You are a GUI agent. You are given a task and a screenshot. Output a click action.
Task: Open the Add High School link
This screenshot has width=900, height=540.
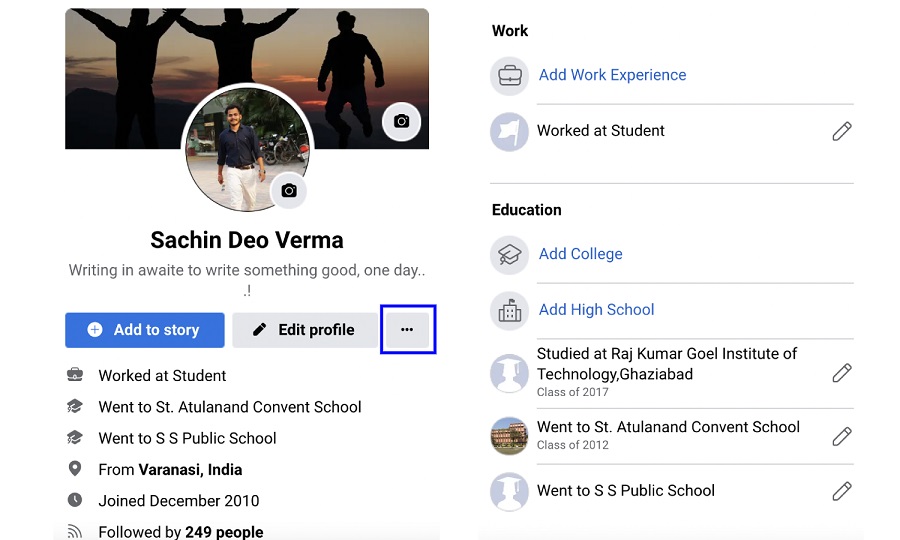tap(596, 309)
